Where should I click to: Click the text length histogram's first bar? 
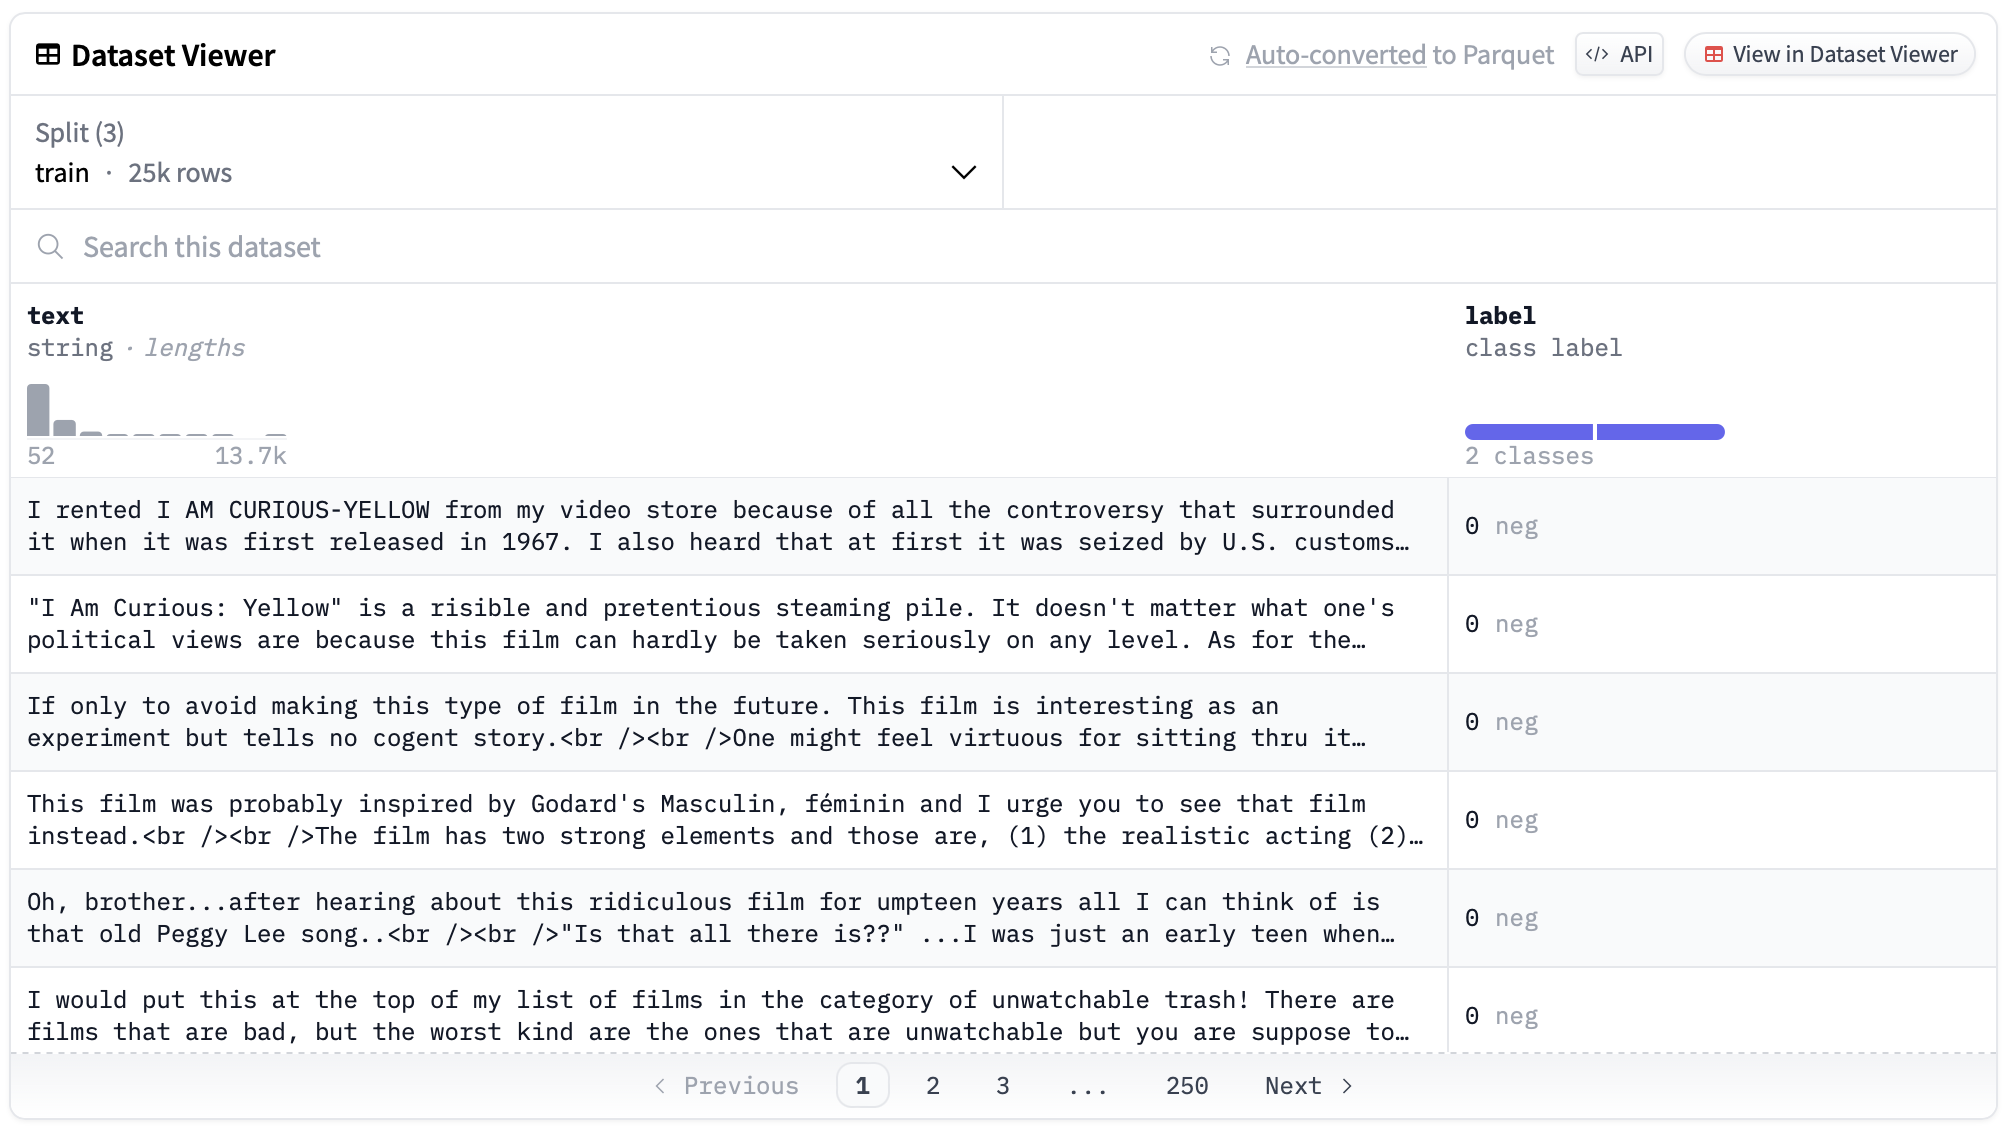pyautogui.click(x=38, y=410)
